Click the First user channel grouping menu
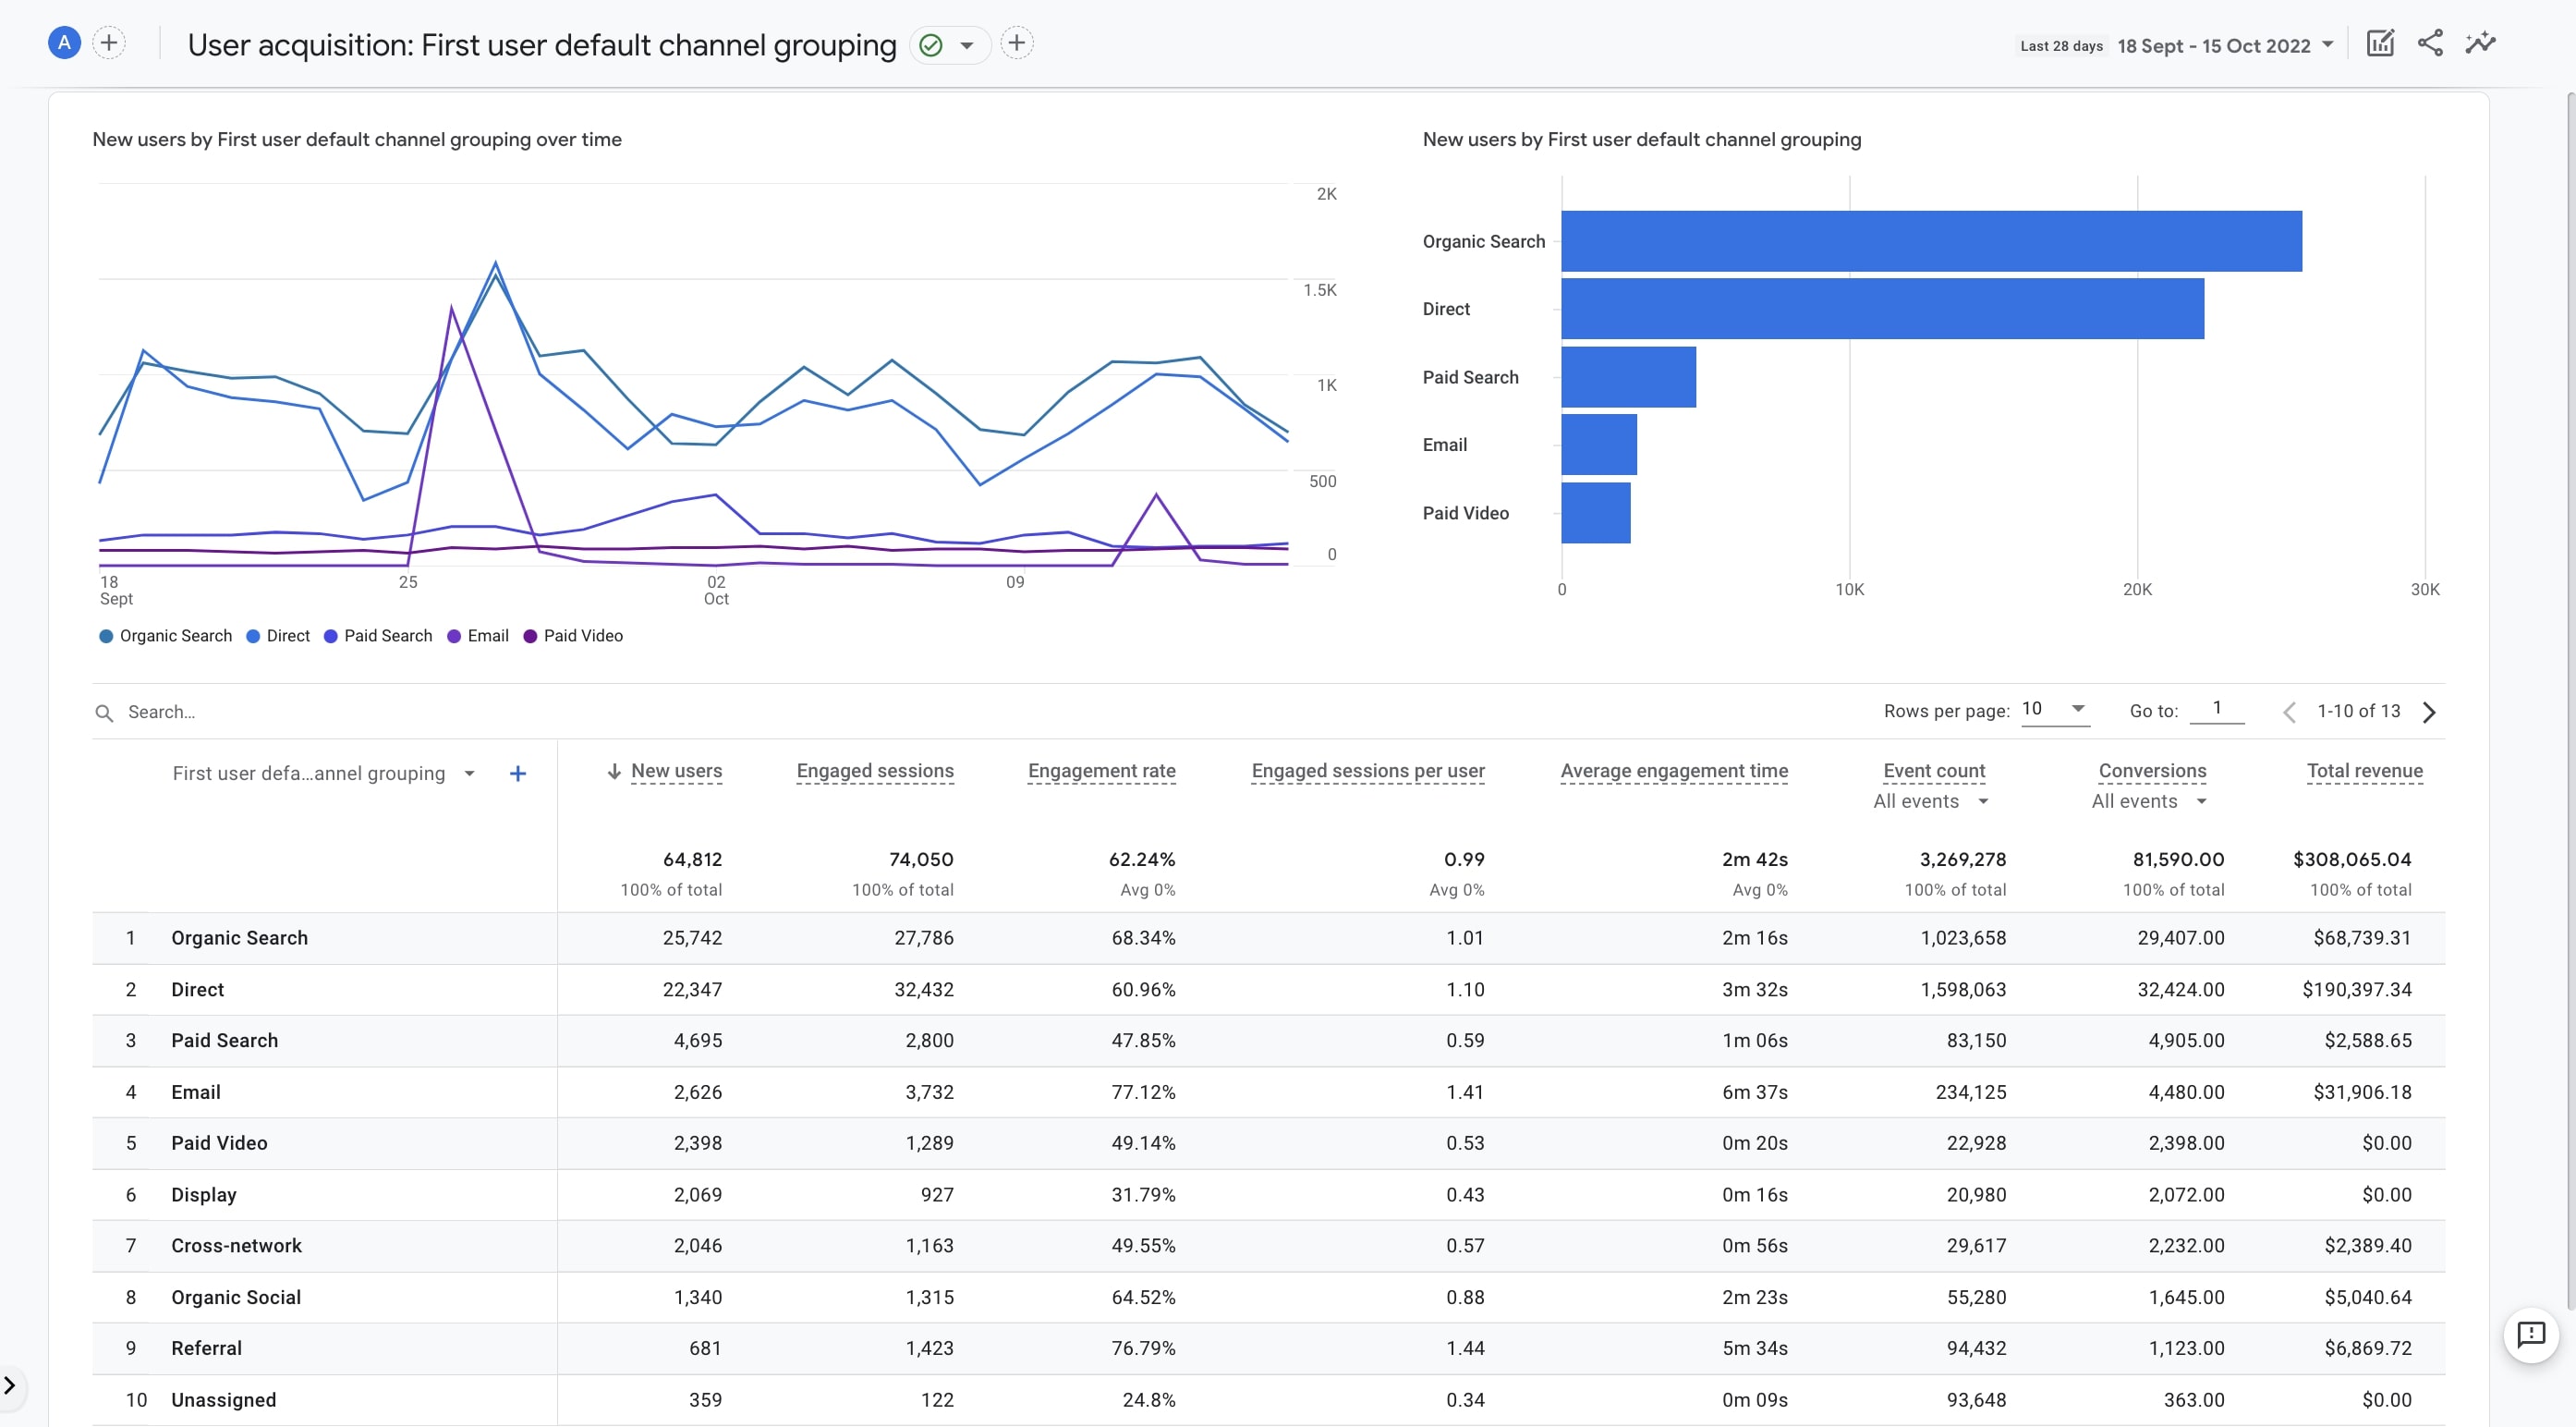 (x=323, y=770)
